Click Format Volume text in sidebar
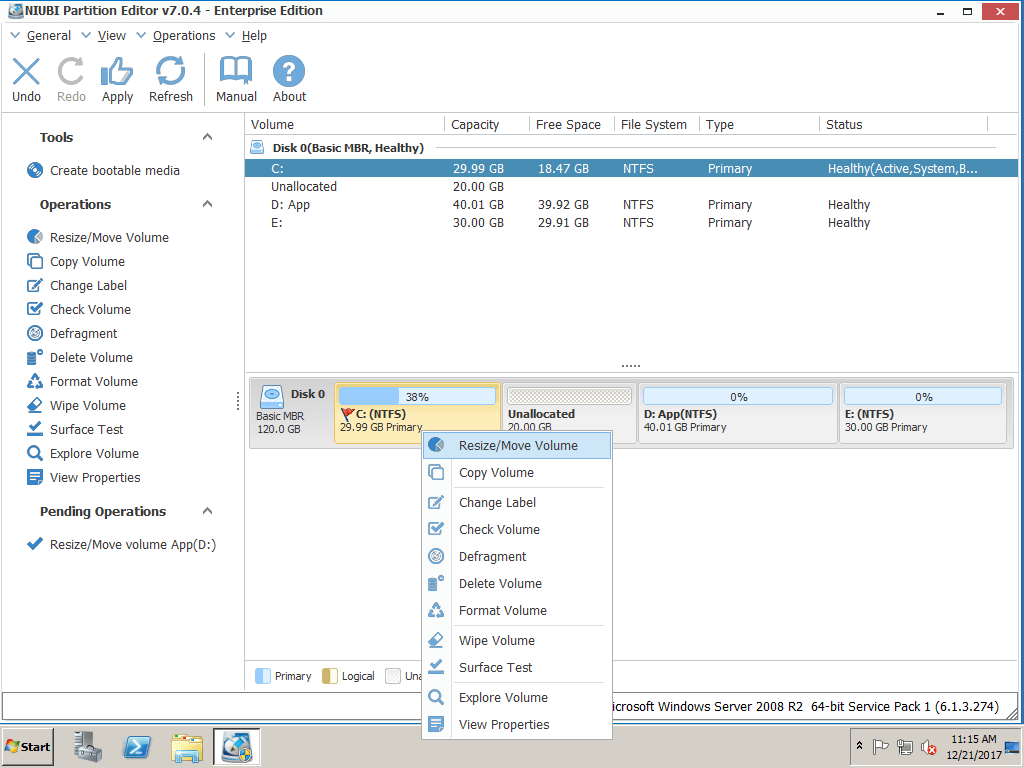The height and width of the screenshot is (768, 1024). (x=94, y=381)
